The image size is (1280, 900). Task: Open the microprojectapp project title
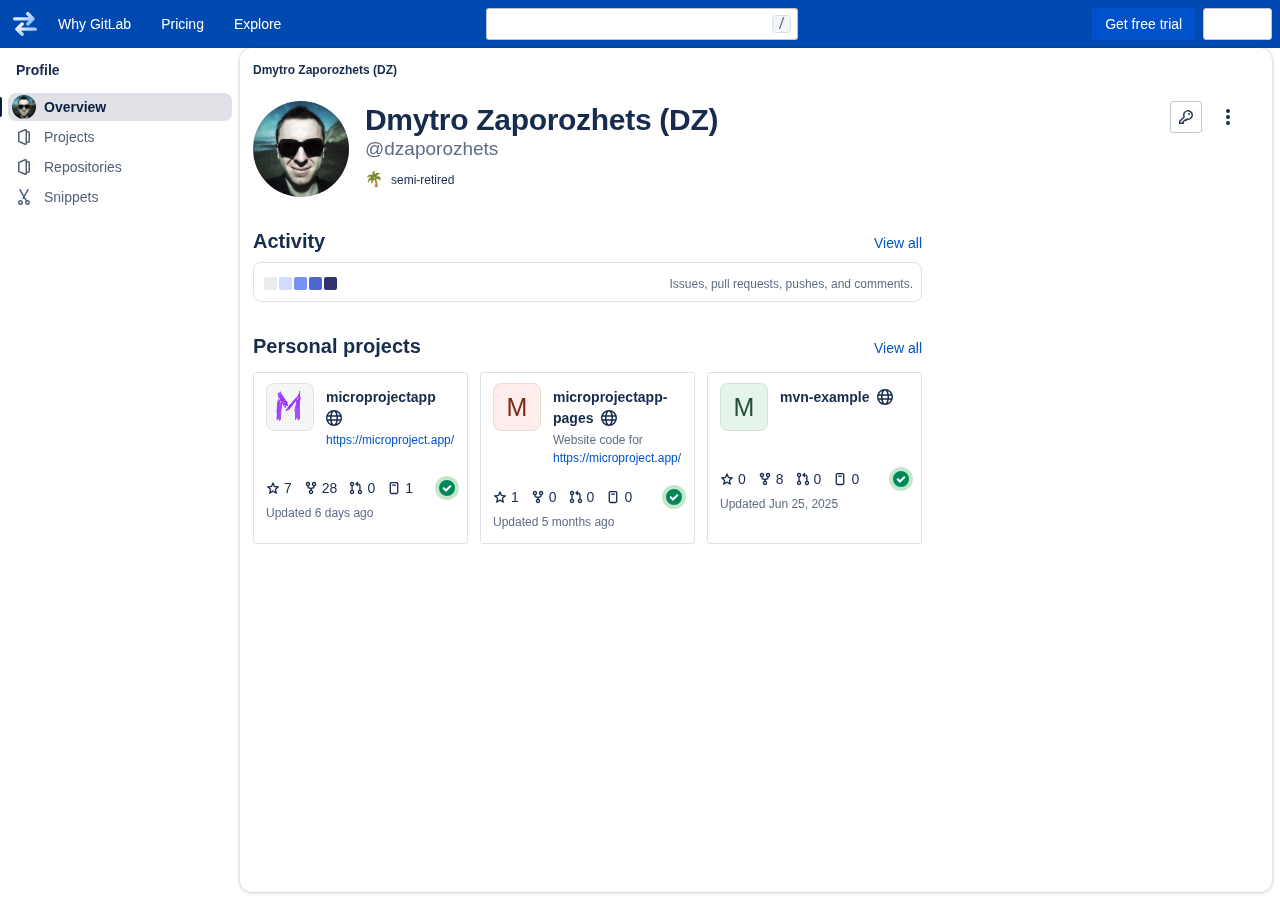[x=381, y=397]
